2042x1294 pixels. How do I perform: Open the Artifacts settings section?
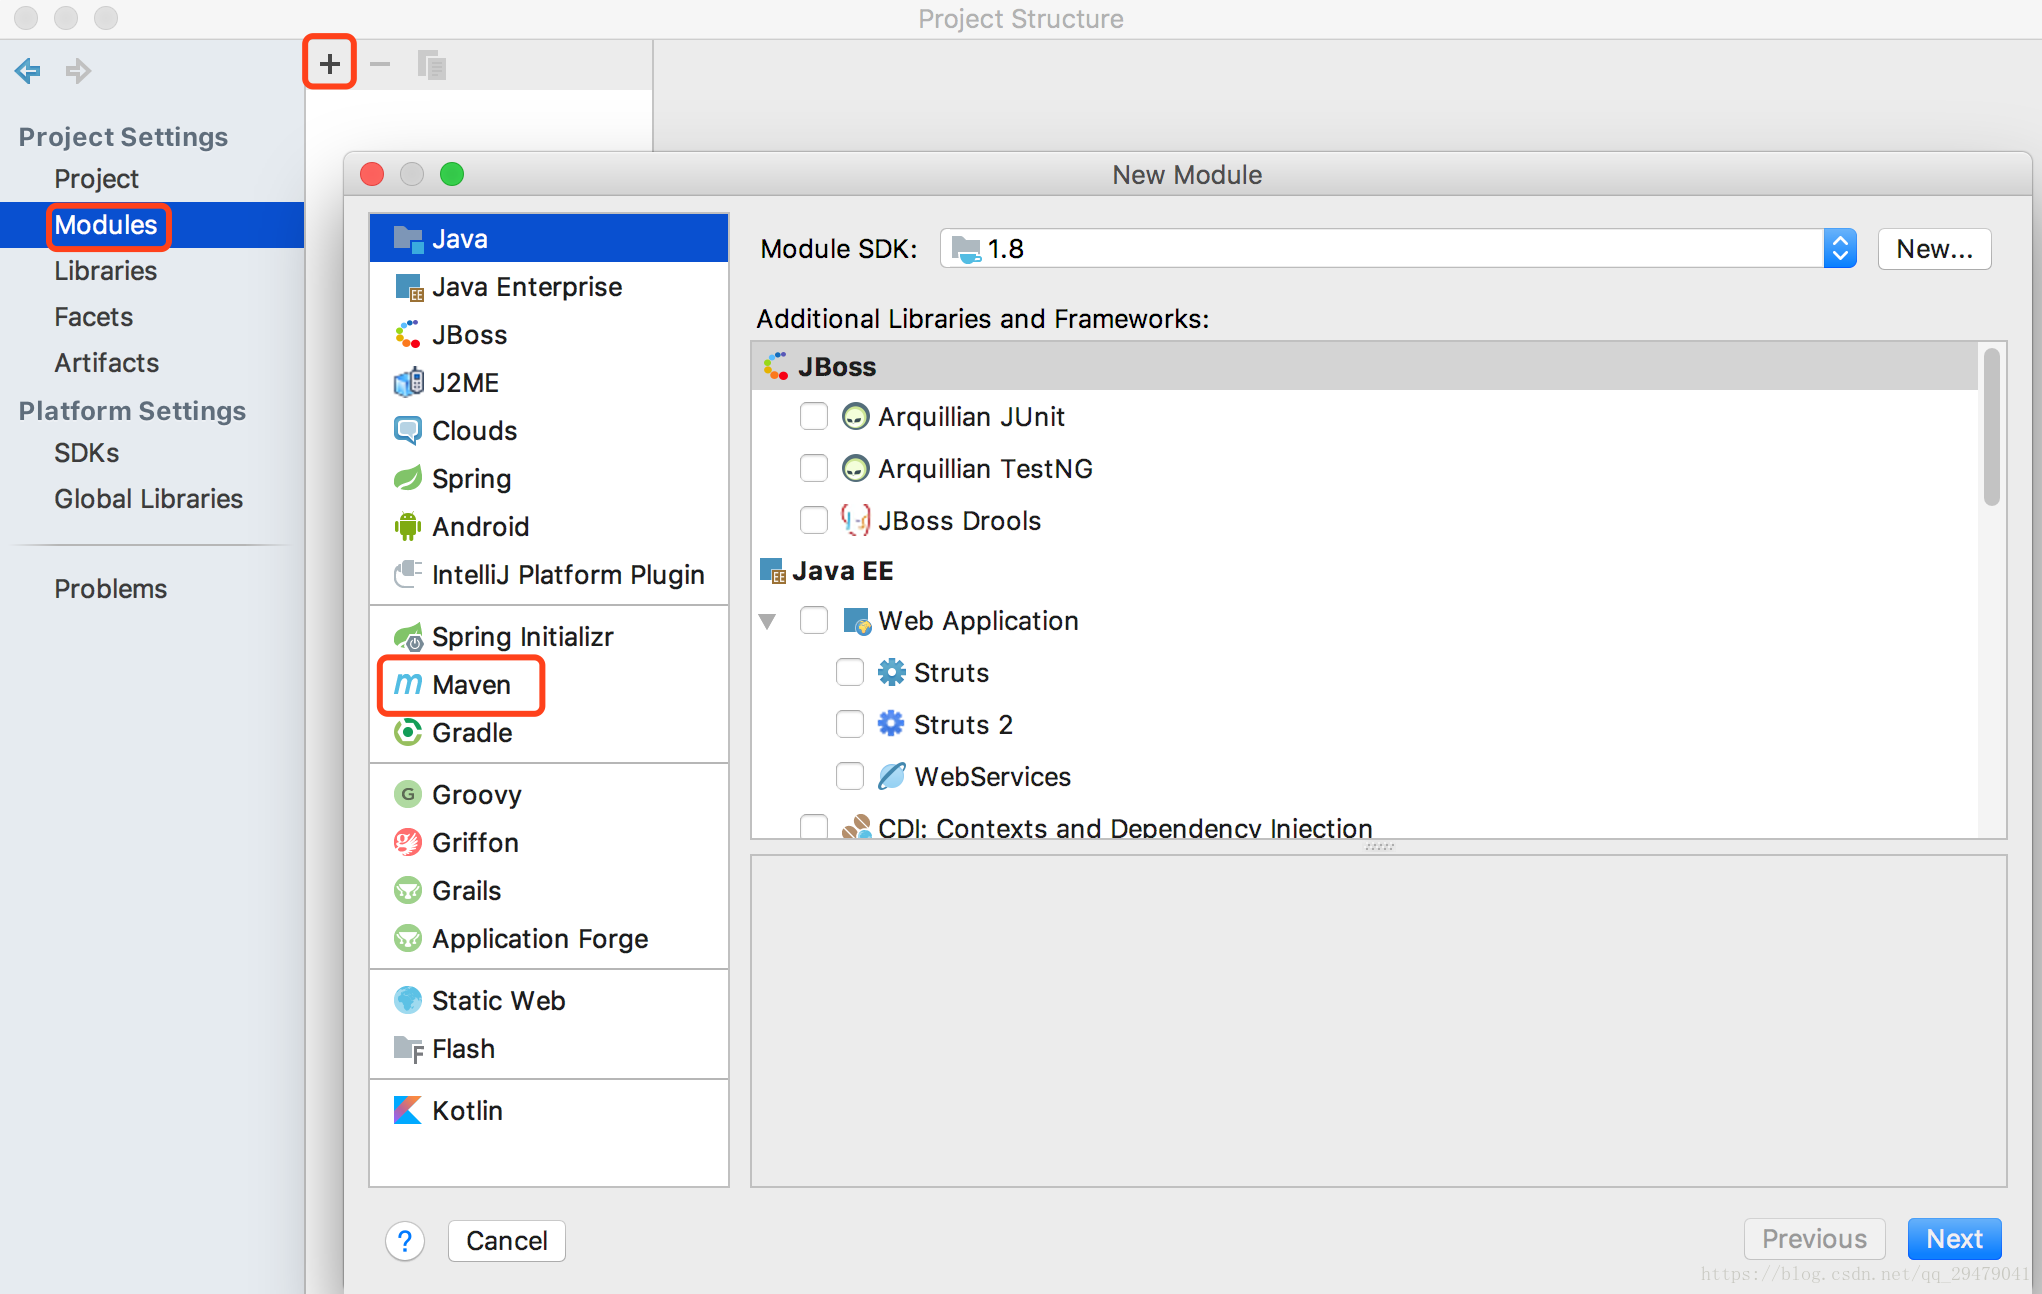106,363
